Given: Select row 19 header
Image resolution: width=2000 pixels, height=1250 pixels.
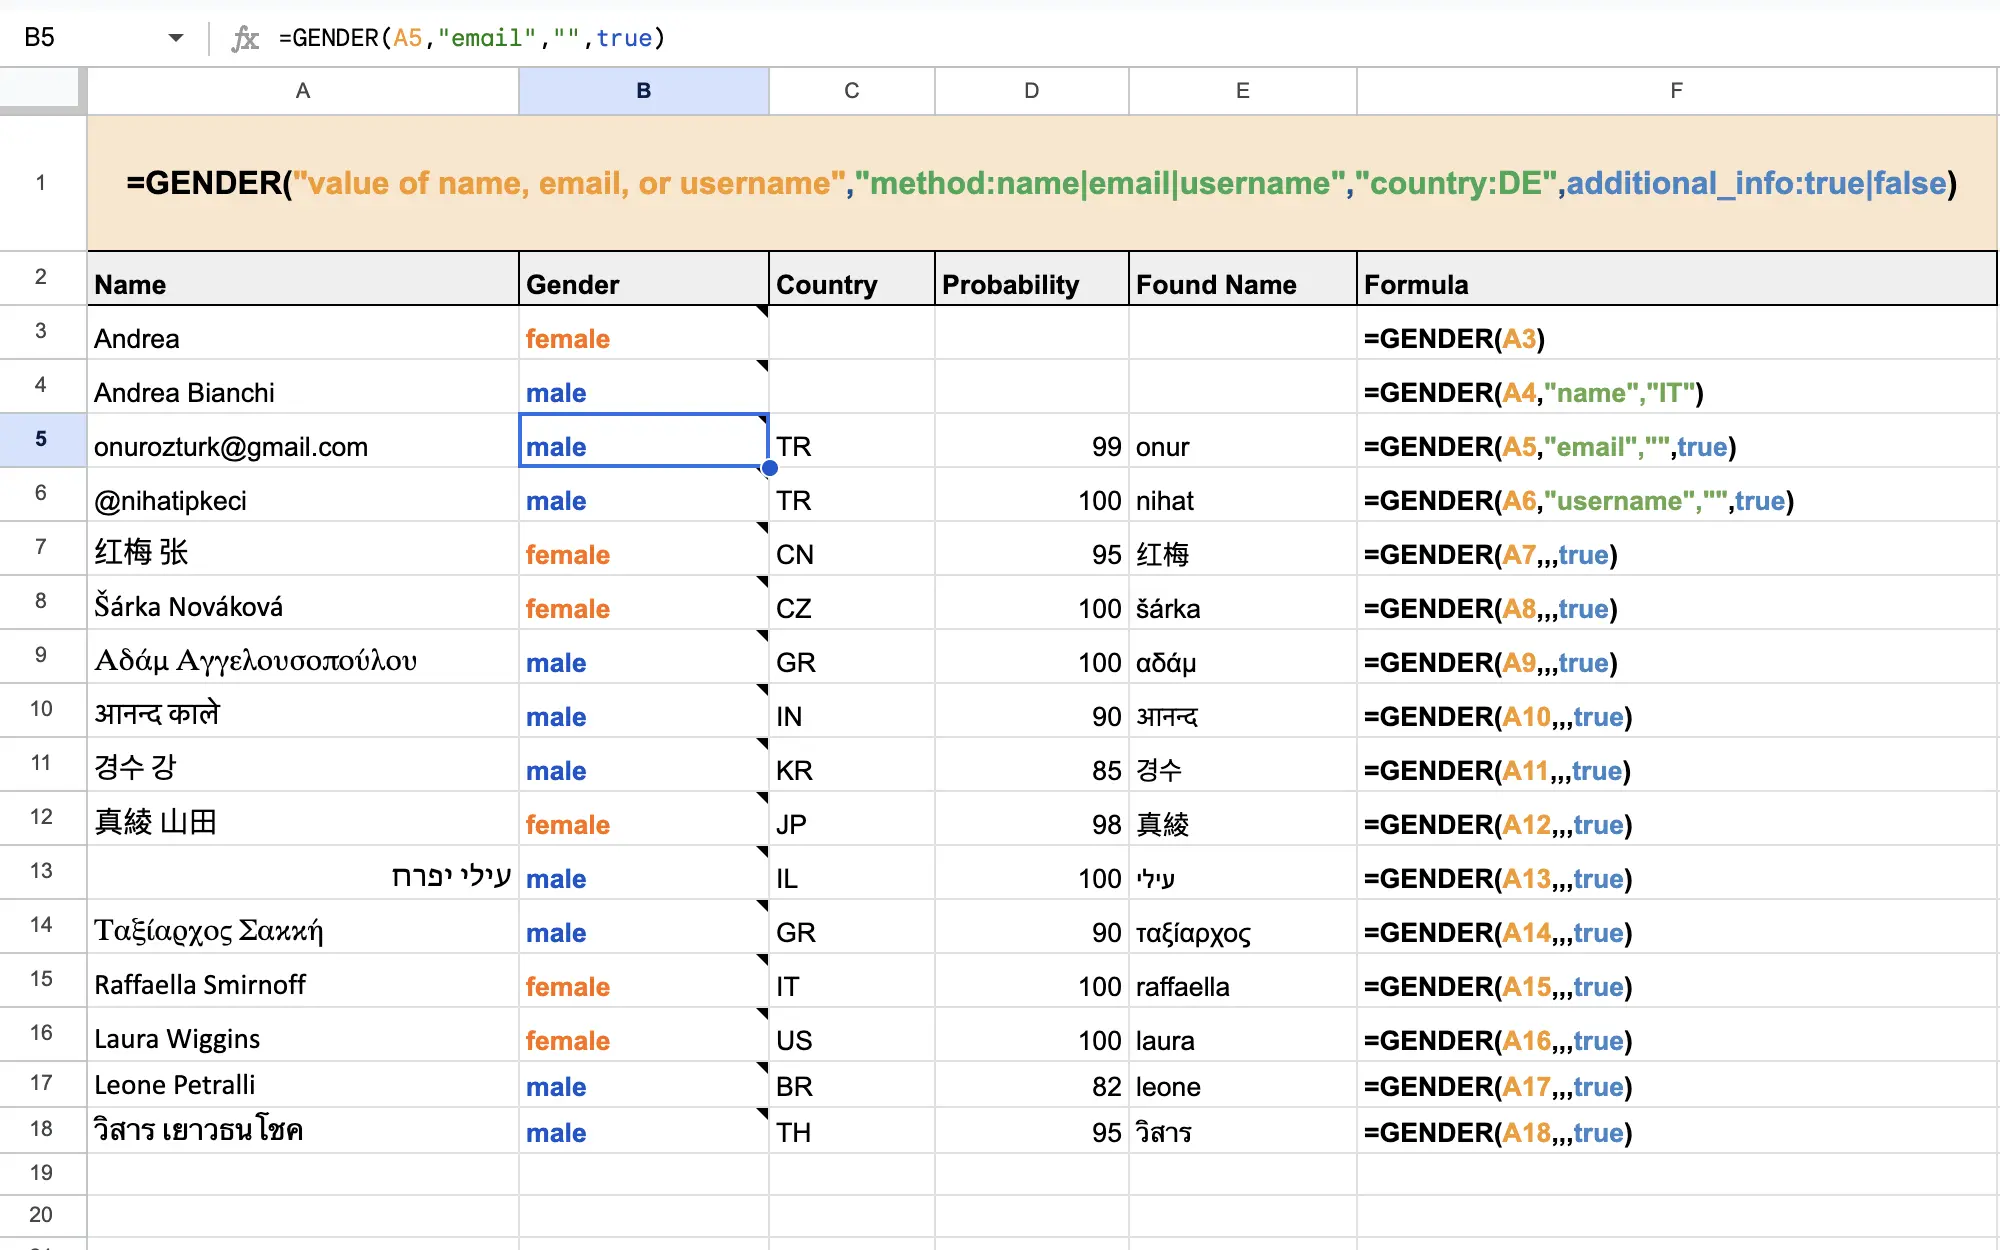Looking at the screenshot, I should pos(42,1173).
